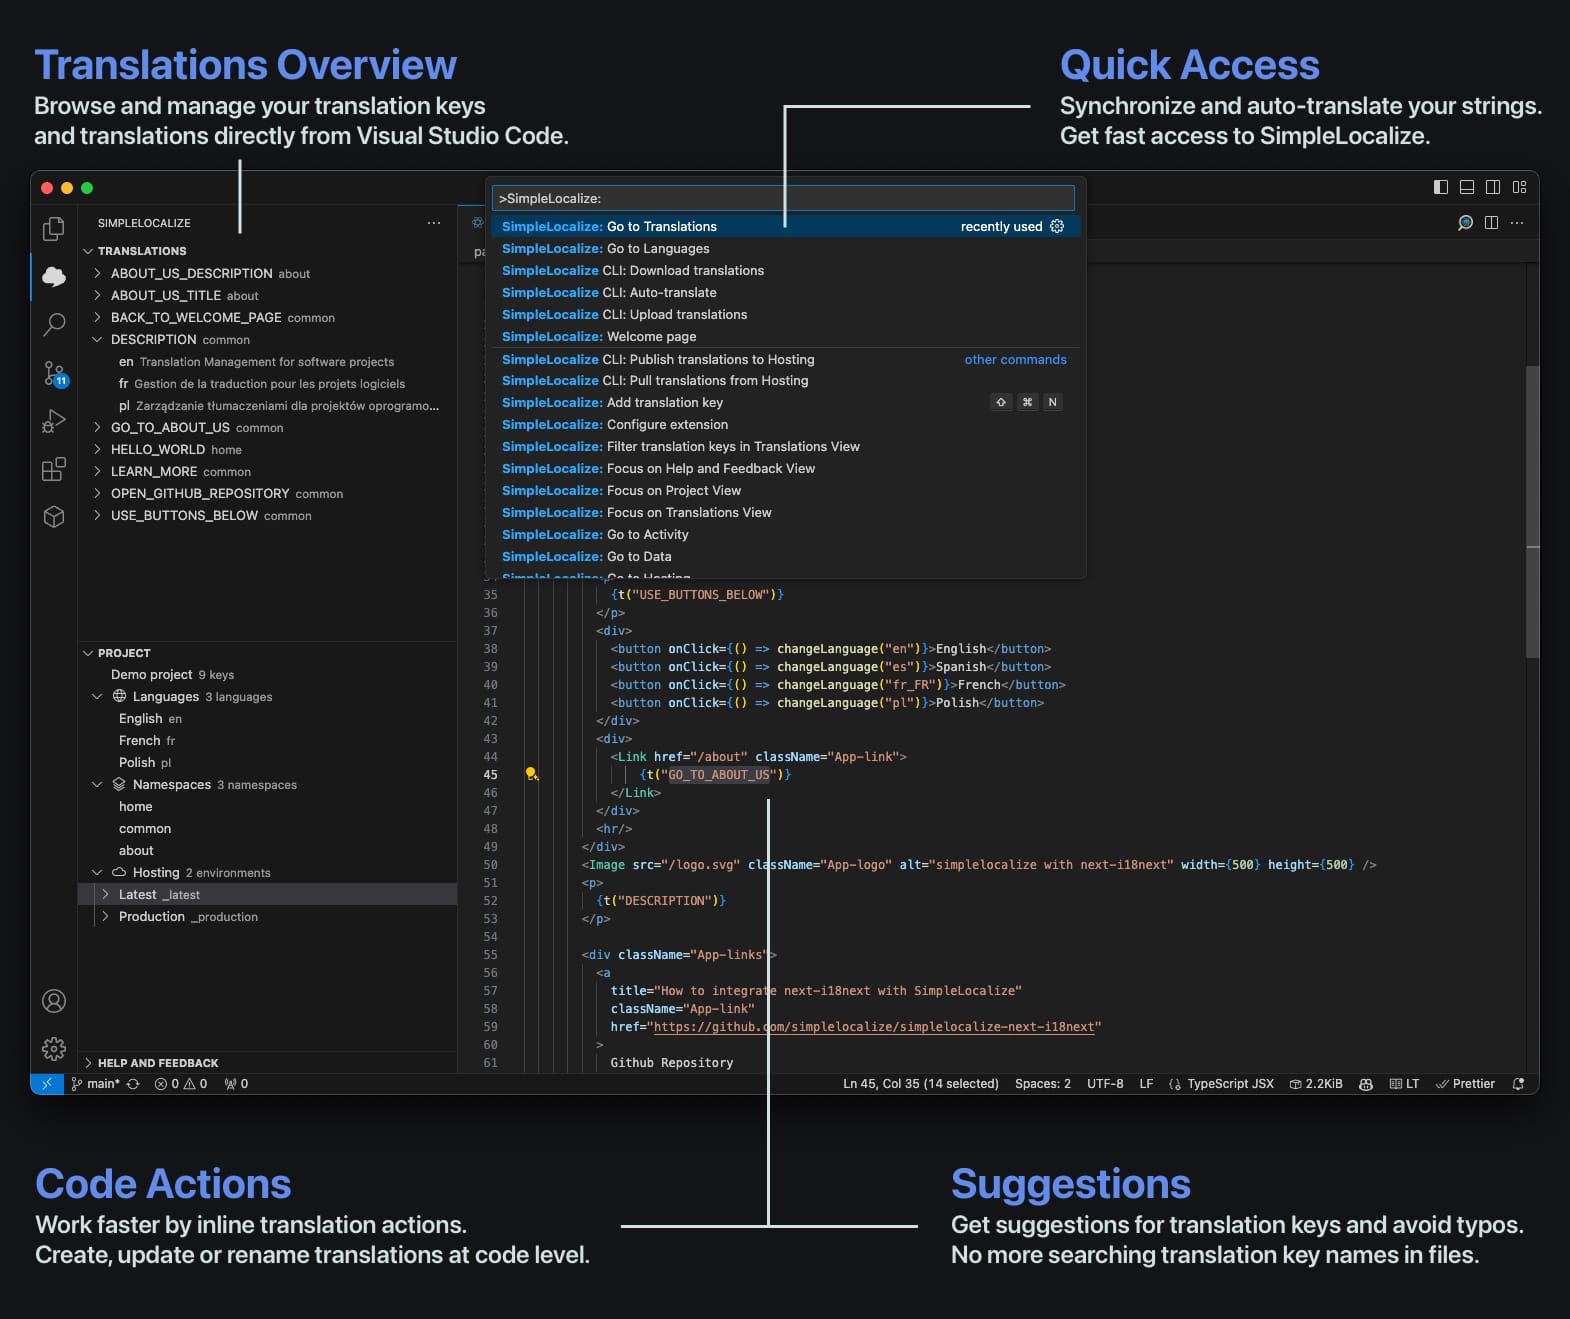Select the en translation under DESCRIPTION

[x=268, y=362]
